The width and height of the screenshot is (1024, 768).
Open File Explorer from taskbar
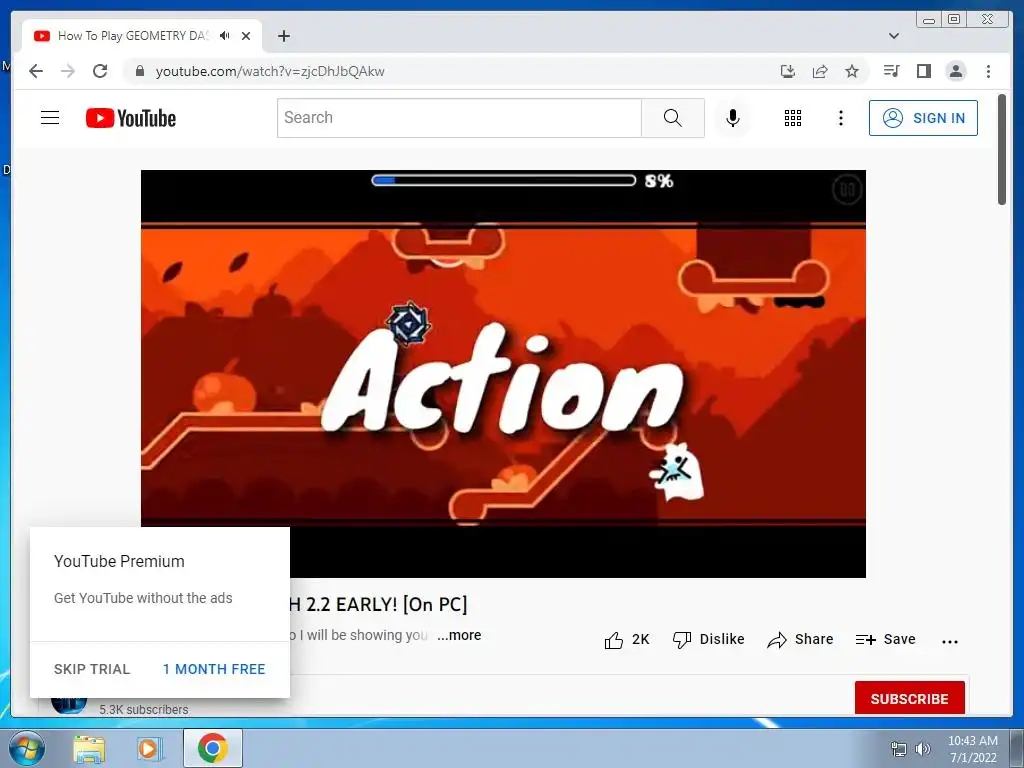(89, 748)
